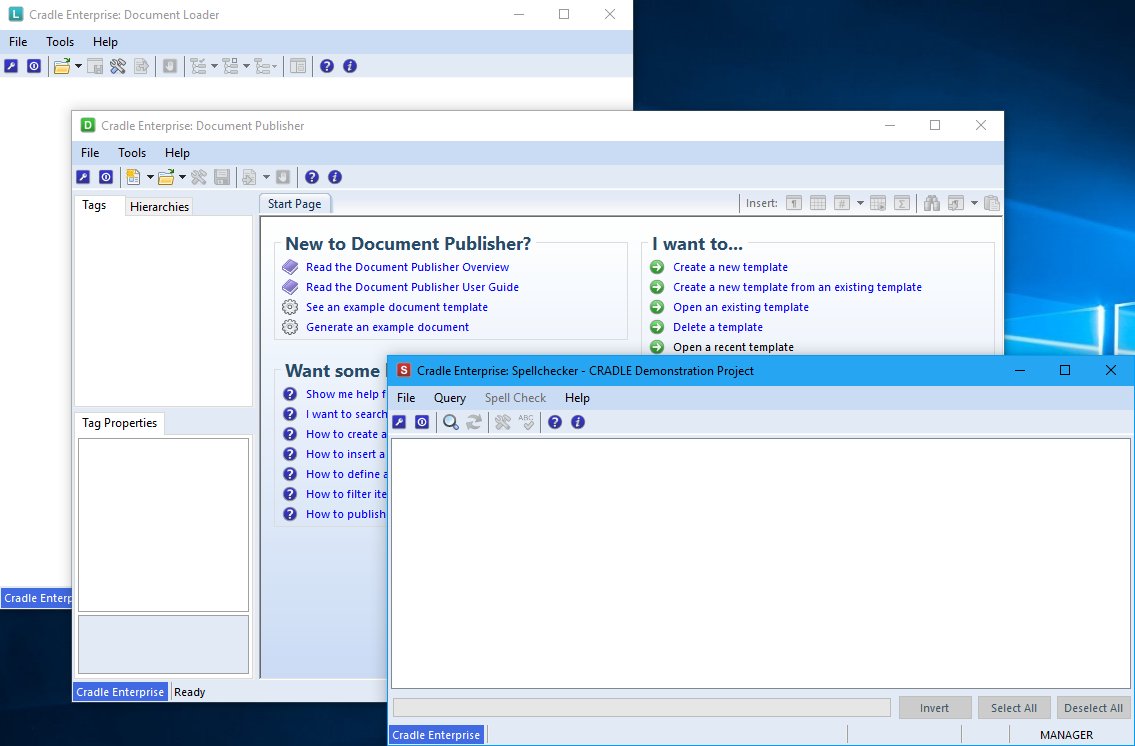Viewport: 1135px width, 746px height.
Task: Open the publish document dropdown arrow in Publisher
Action: [266, 177]
